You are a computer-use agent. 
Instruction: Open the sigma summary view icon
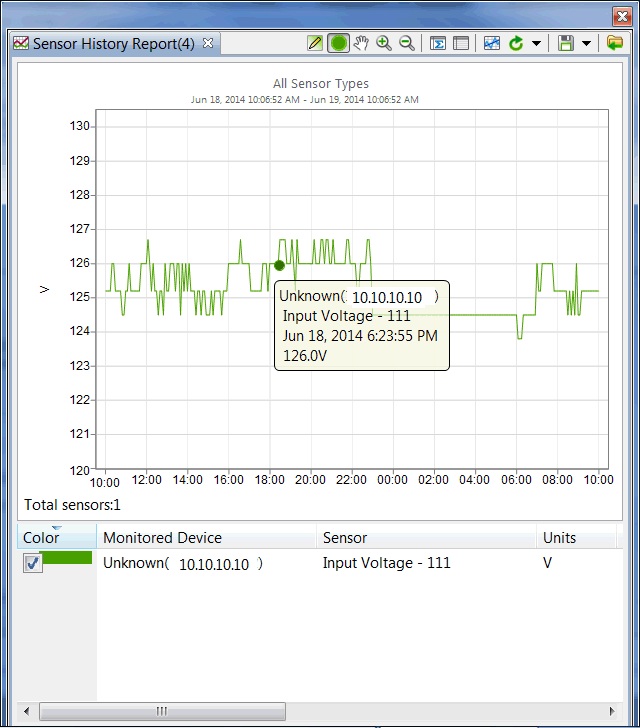(x=438, y=43)
